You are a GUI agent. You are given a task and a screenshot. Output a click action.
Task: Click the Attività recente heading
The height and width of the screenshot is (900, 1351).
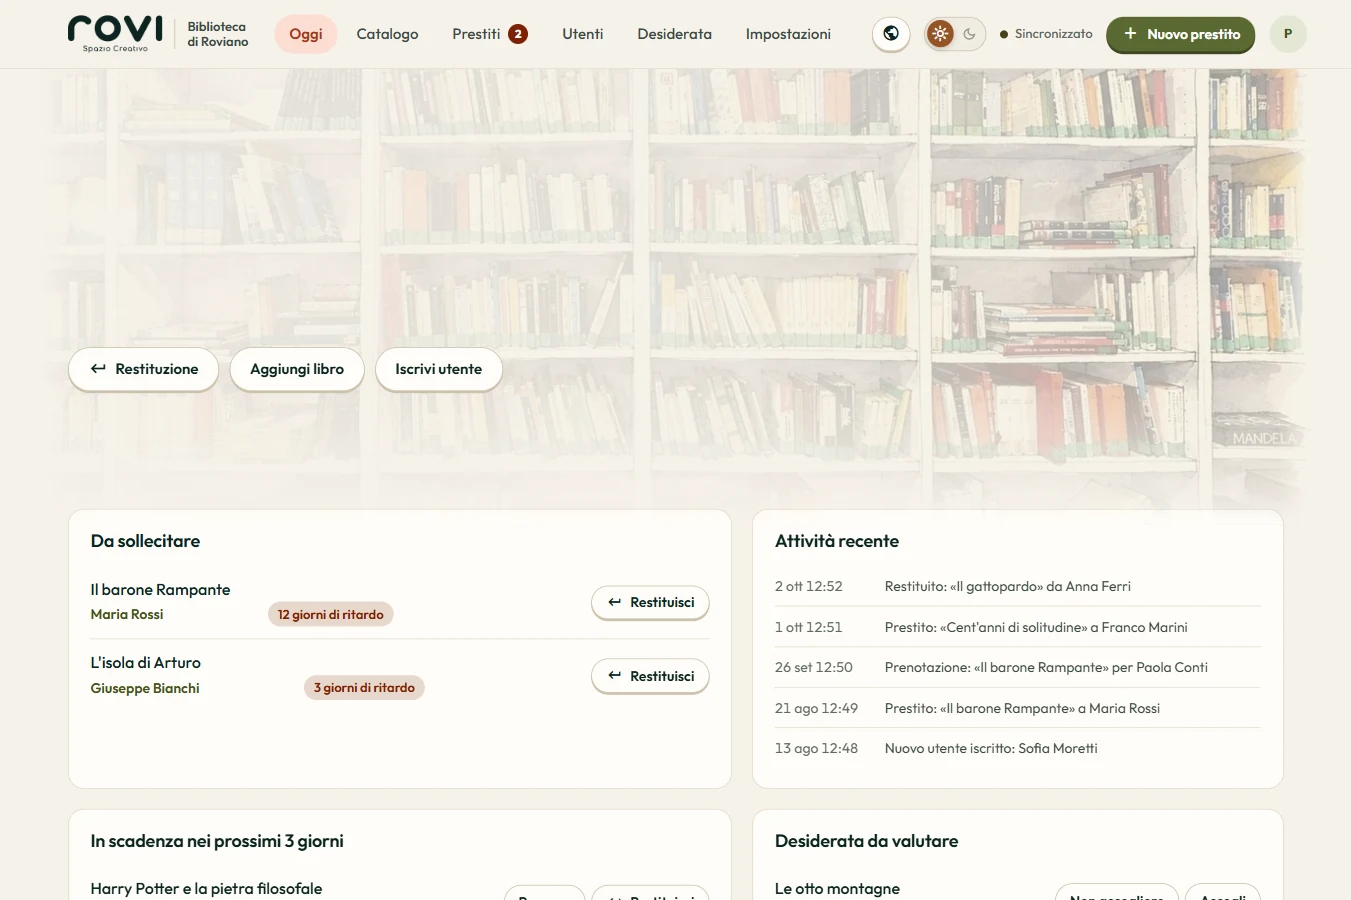click(837, 541)
